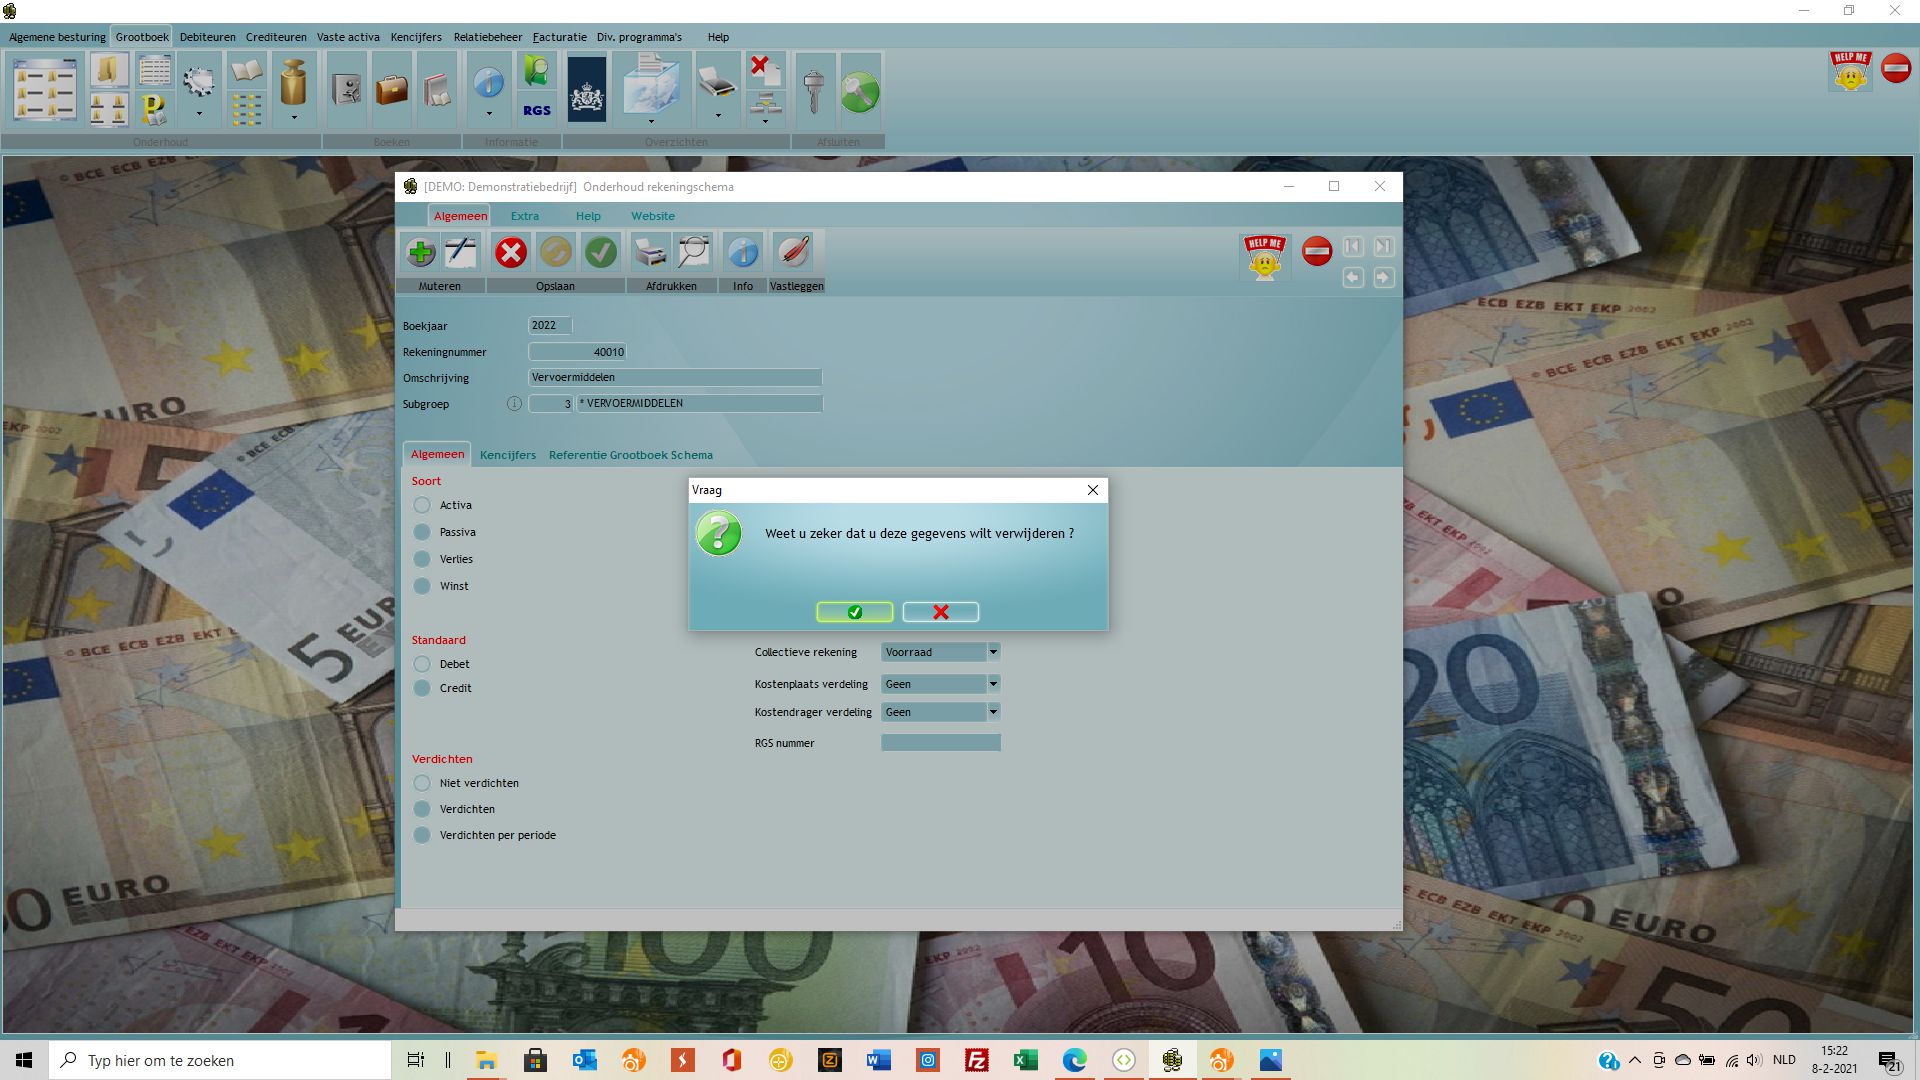Click the ledger table icon in Onderhoud
Screen dimensions: 1920x1080
155,71
